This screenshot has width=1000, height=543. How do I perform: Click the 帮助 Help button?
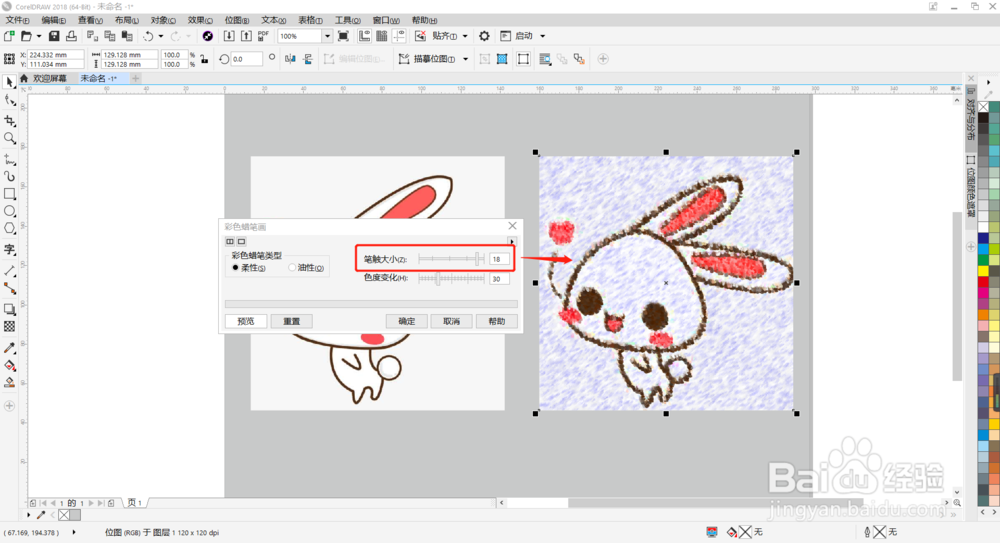pos(497,322)
